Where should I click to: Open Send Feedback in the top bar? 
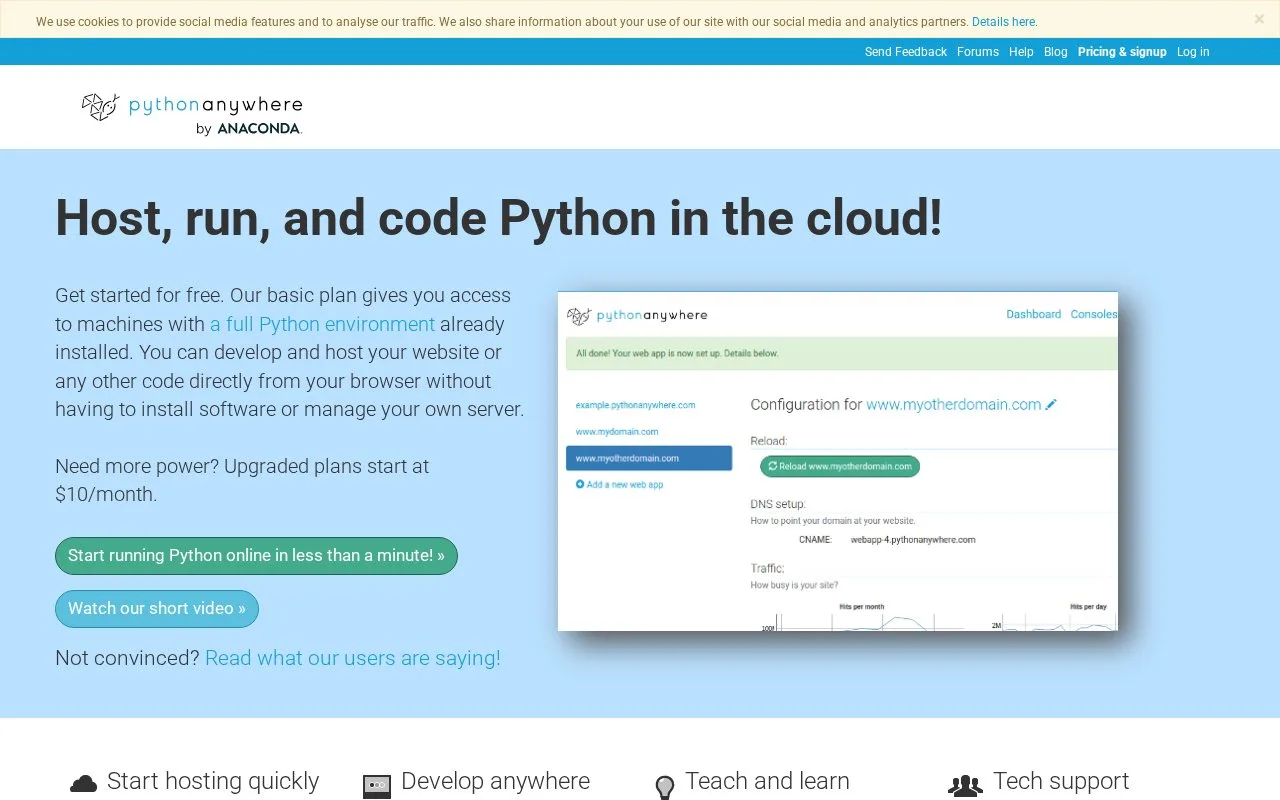tap(906, 52)
